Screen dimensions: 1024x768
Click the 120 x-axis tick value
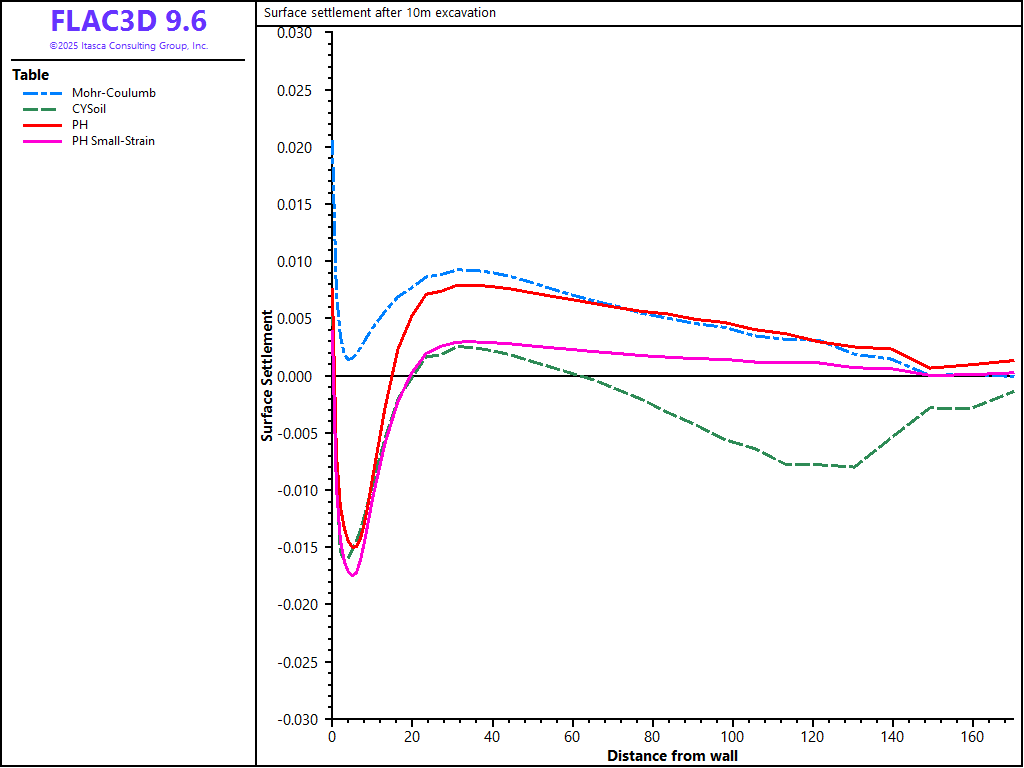812,737
